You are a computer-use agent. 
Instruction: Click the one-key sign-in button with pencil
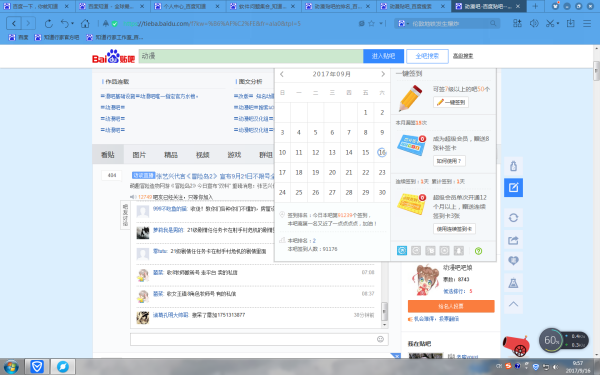(x=451, y=102)
